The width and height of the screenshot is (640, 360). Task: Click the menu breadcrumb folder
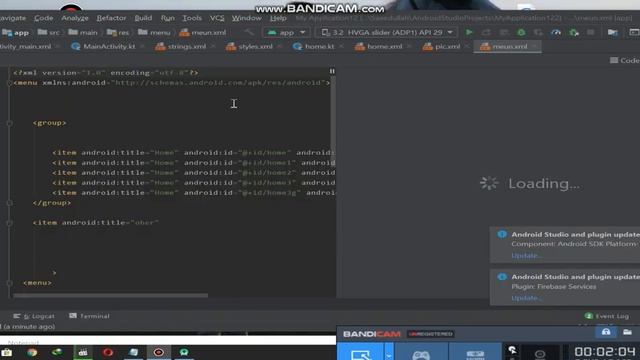pyautogui.click(x=154, y=33)
